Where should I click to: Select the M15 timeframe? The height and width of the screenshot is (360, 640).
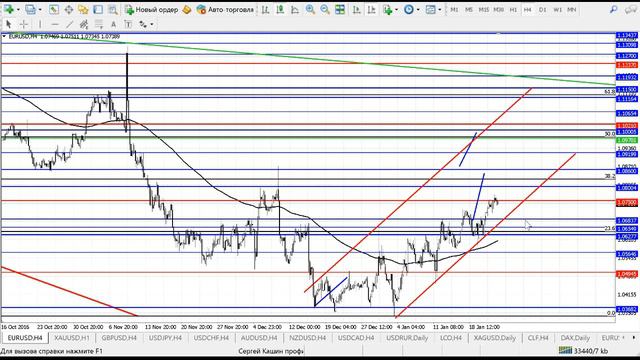tap(483, 9)
